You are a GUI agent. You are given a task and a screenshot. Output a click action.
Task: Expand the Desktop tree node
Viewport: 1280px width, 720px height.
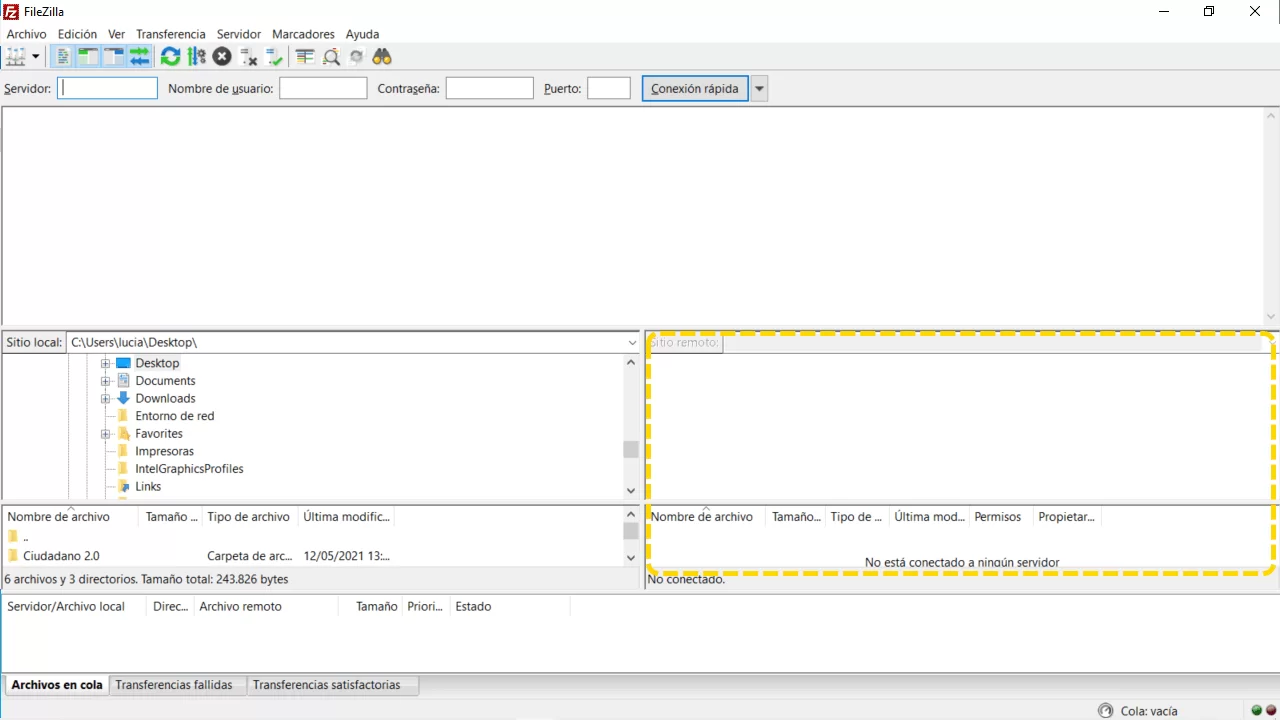point(105,363)
